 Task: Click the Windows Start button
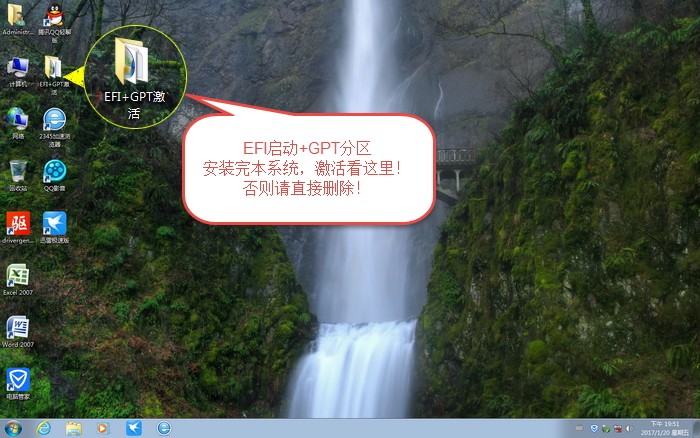point(13,428)
